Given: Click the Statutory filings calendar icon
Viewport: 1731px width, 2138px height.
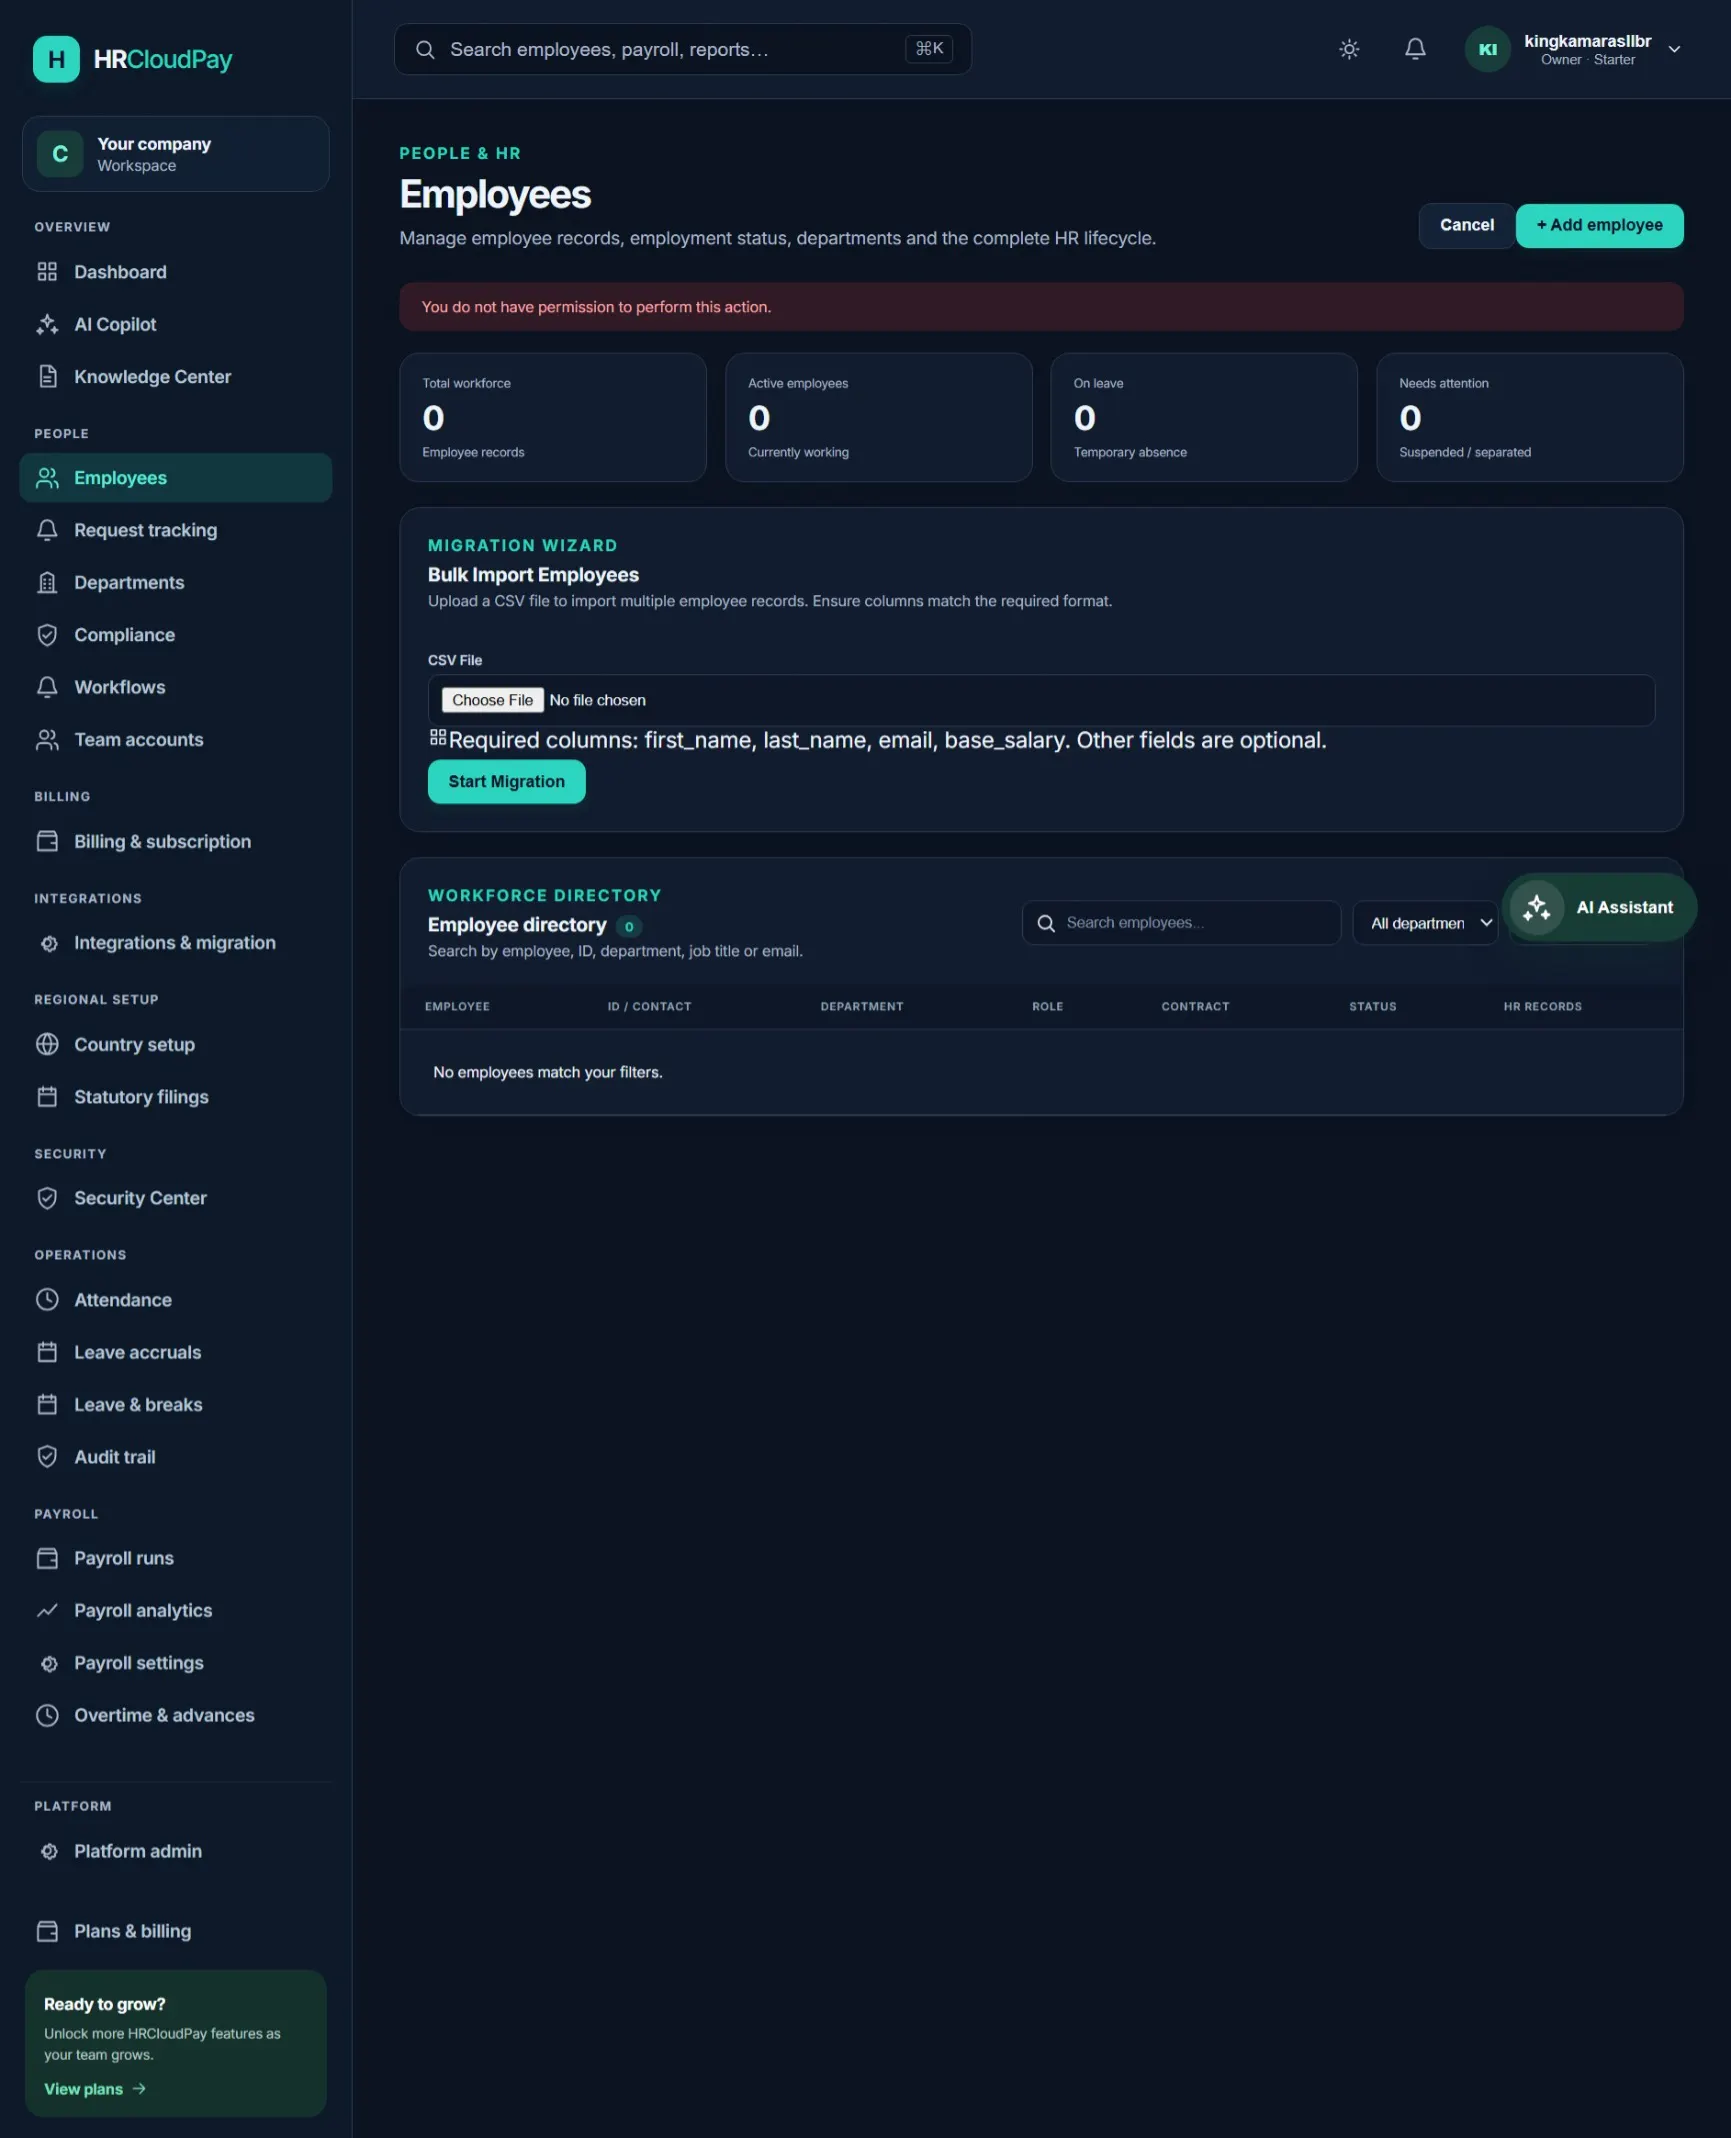Looking at the screenshot, I should (47, 1097).
